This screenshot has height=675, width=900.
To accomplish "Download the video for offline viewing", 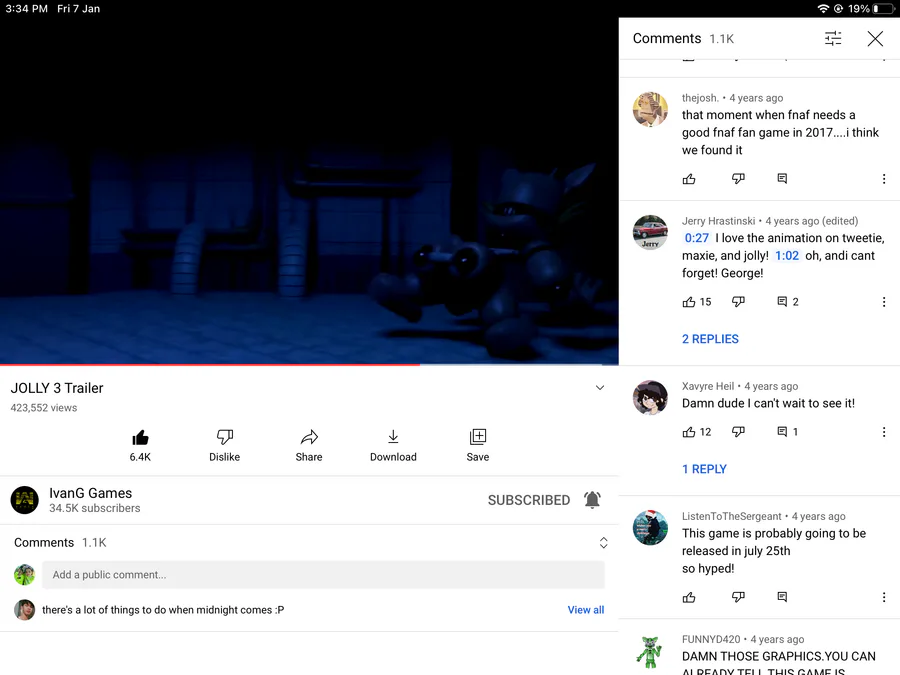I will 393,445.
